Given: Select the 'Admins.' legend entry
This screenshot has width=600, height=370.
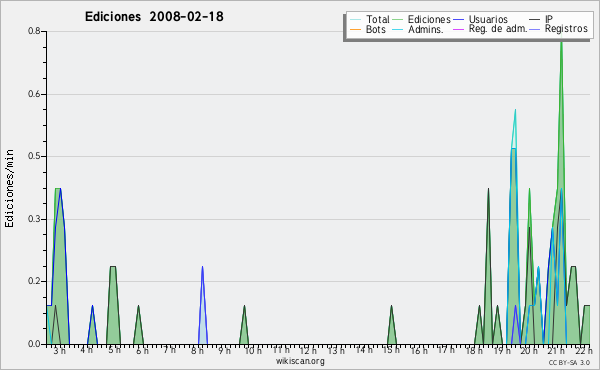Looking at the screenshot, I should pyautogui.click(x=426, y=29).
